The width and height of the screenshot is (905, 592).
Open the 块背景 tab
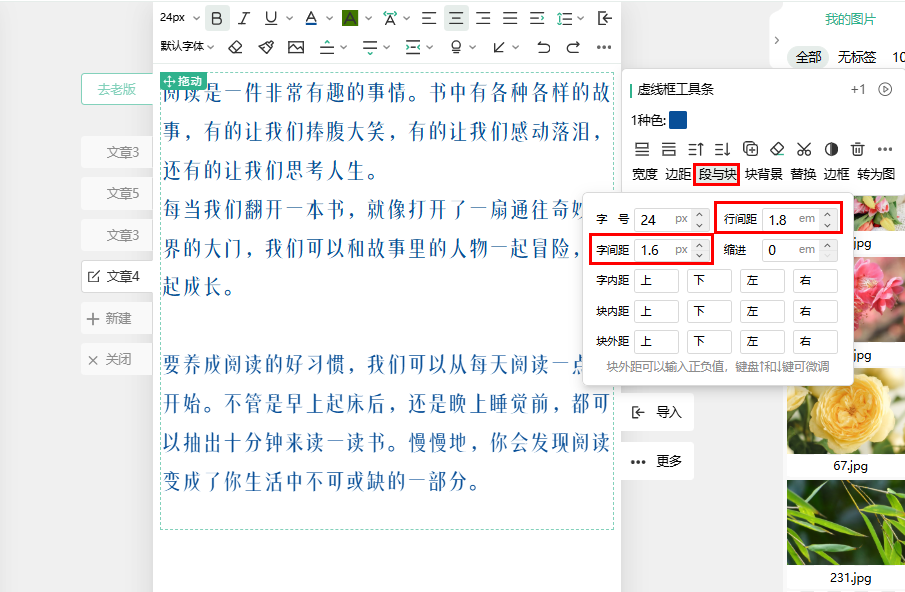coord(763,175)
